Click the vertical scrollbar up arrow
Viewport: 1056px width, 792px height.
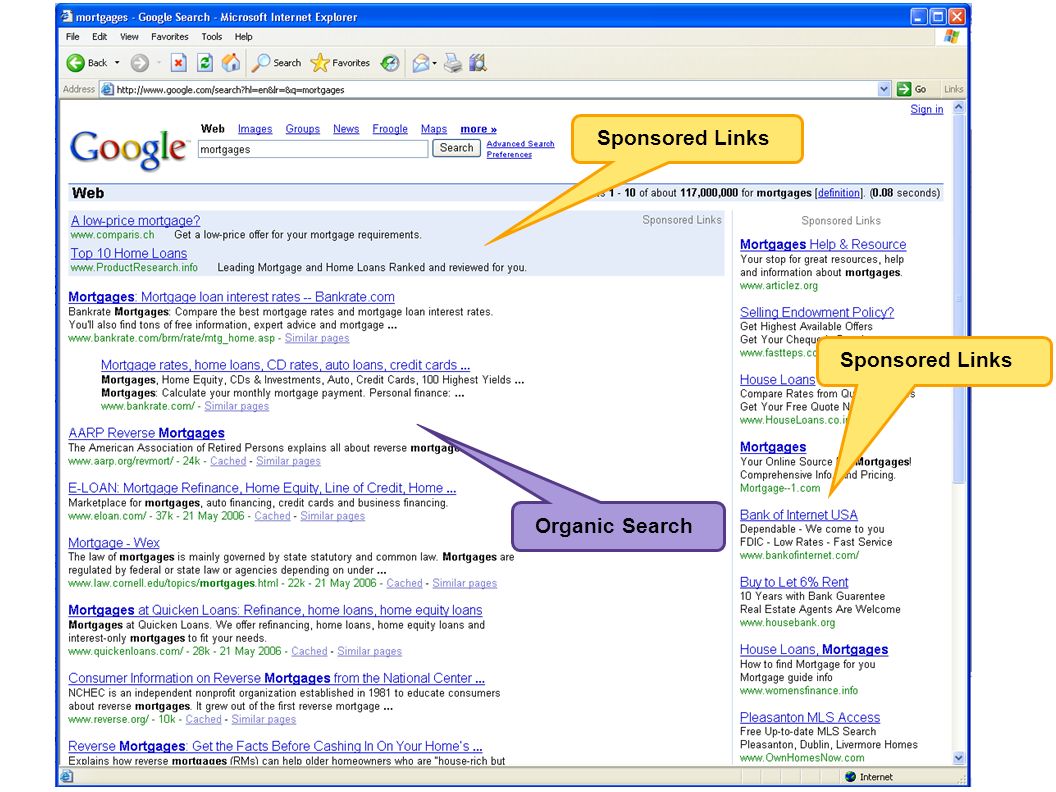coord(958,108)
